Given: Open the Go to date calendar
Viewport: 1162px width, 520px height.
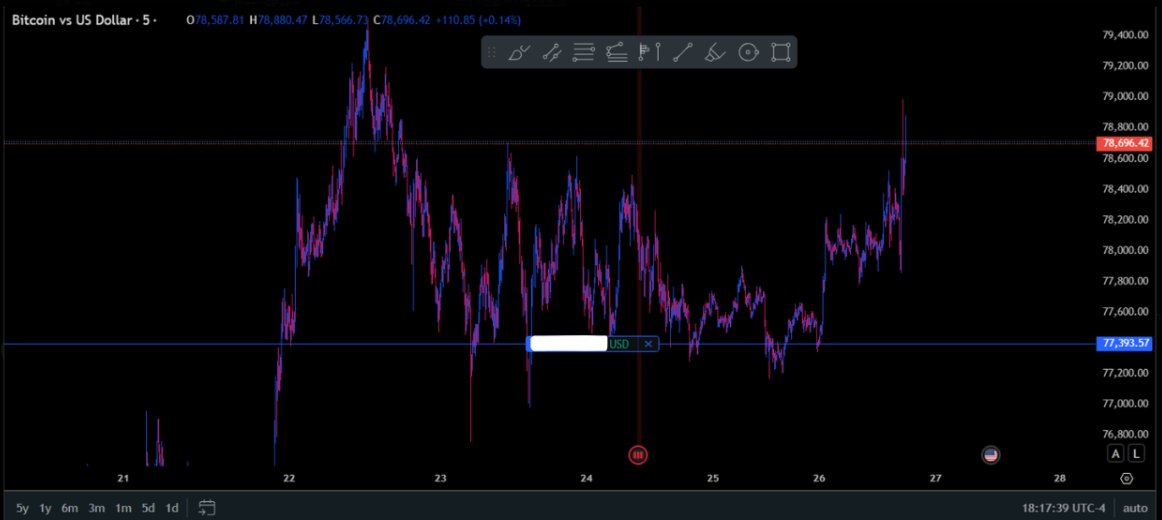Looking at the screenshot, I should point(207,508).
